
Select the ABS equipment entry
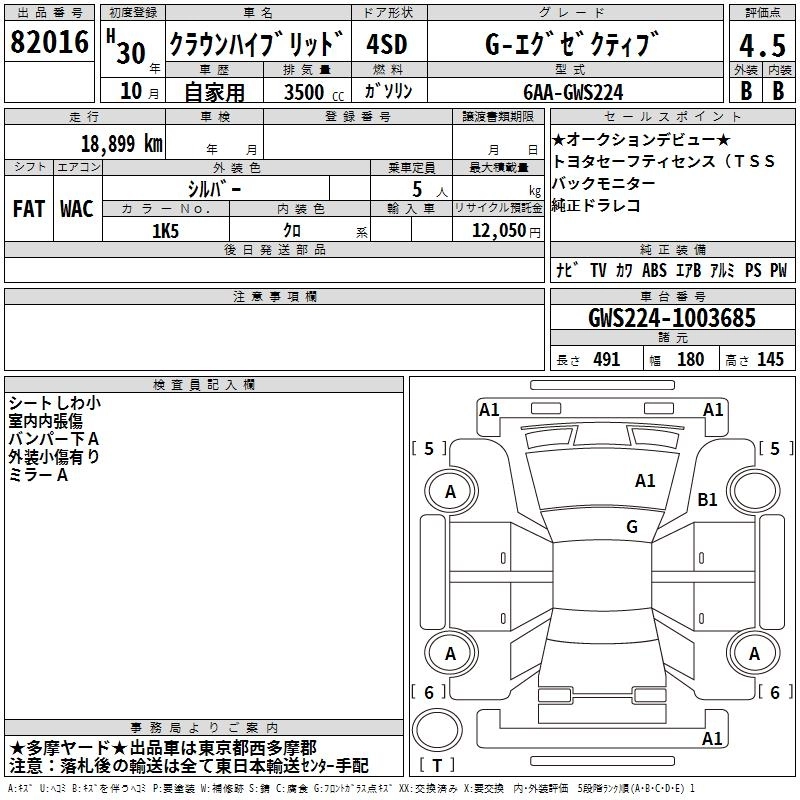(x=654, y=270)
